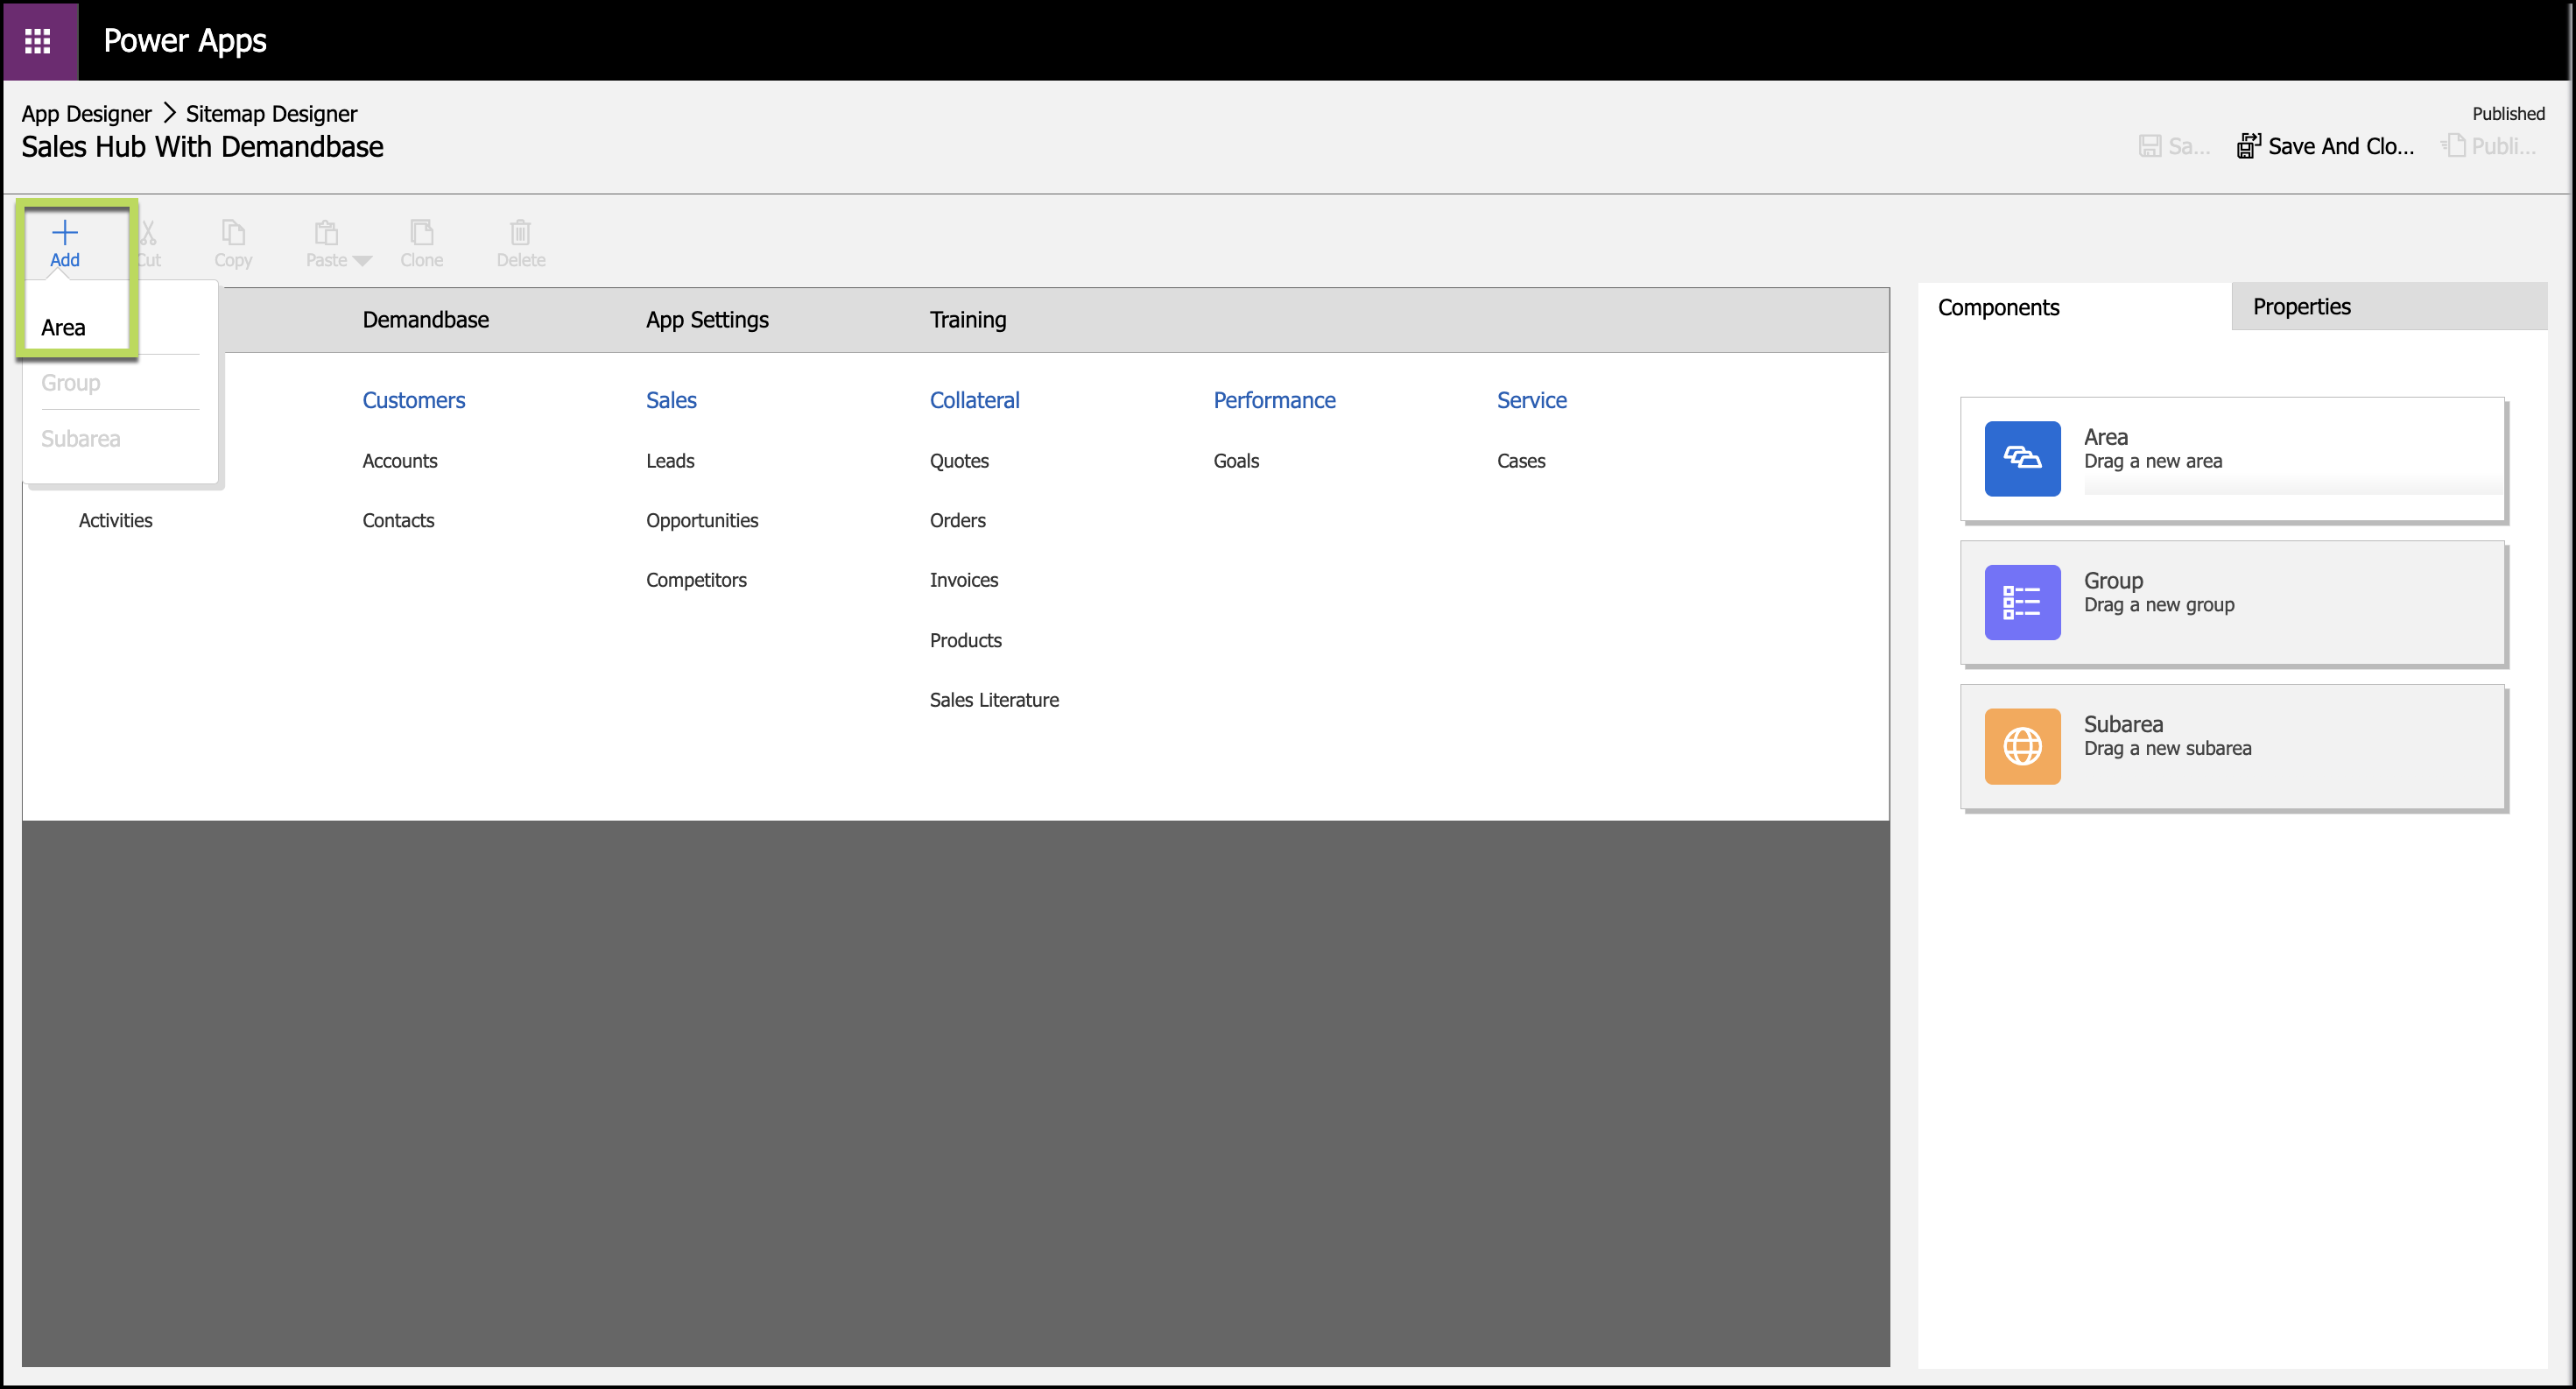Click the Delete trash icon
The width and height of the screenshot is (2576, 1389).
pyautogui.click(x=520, y=233)
